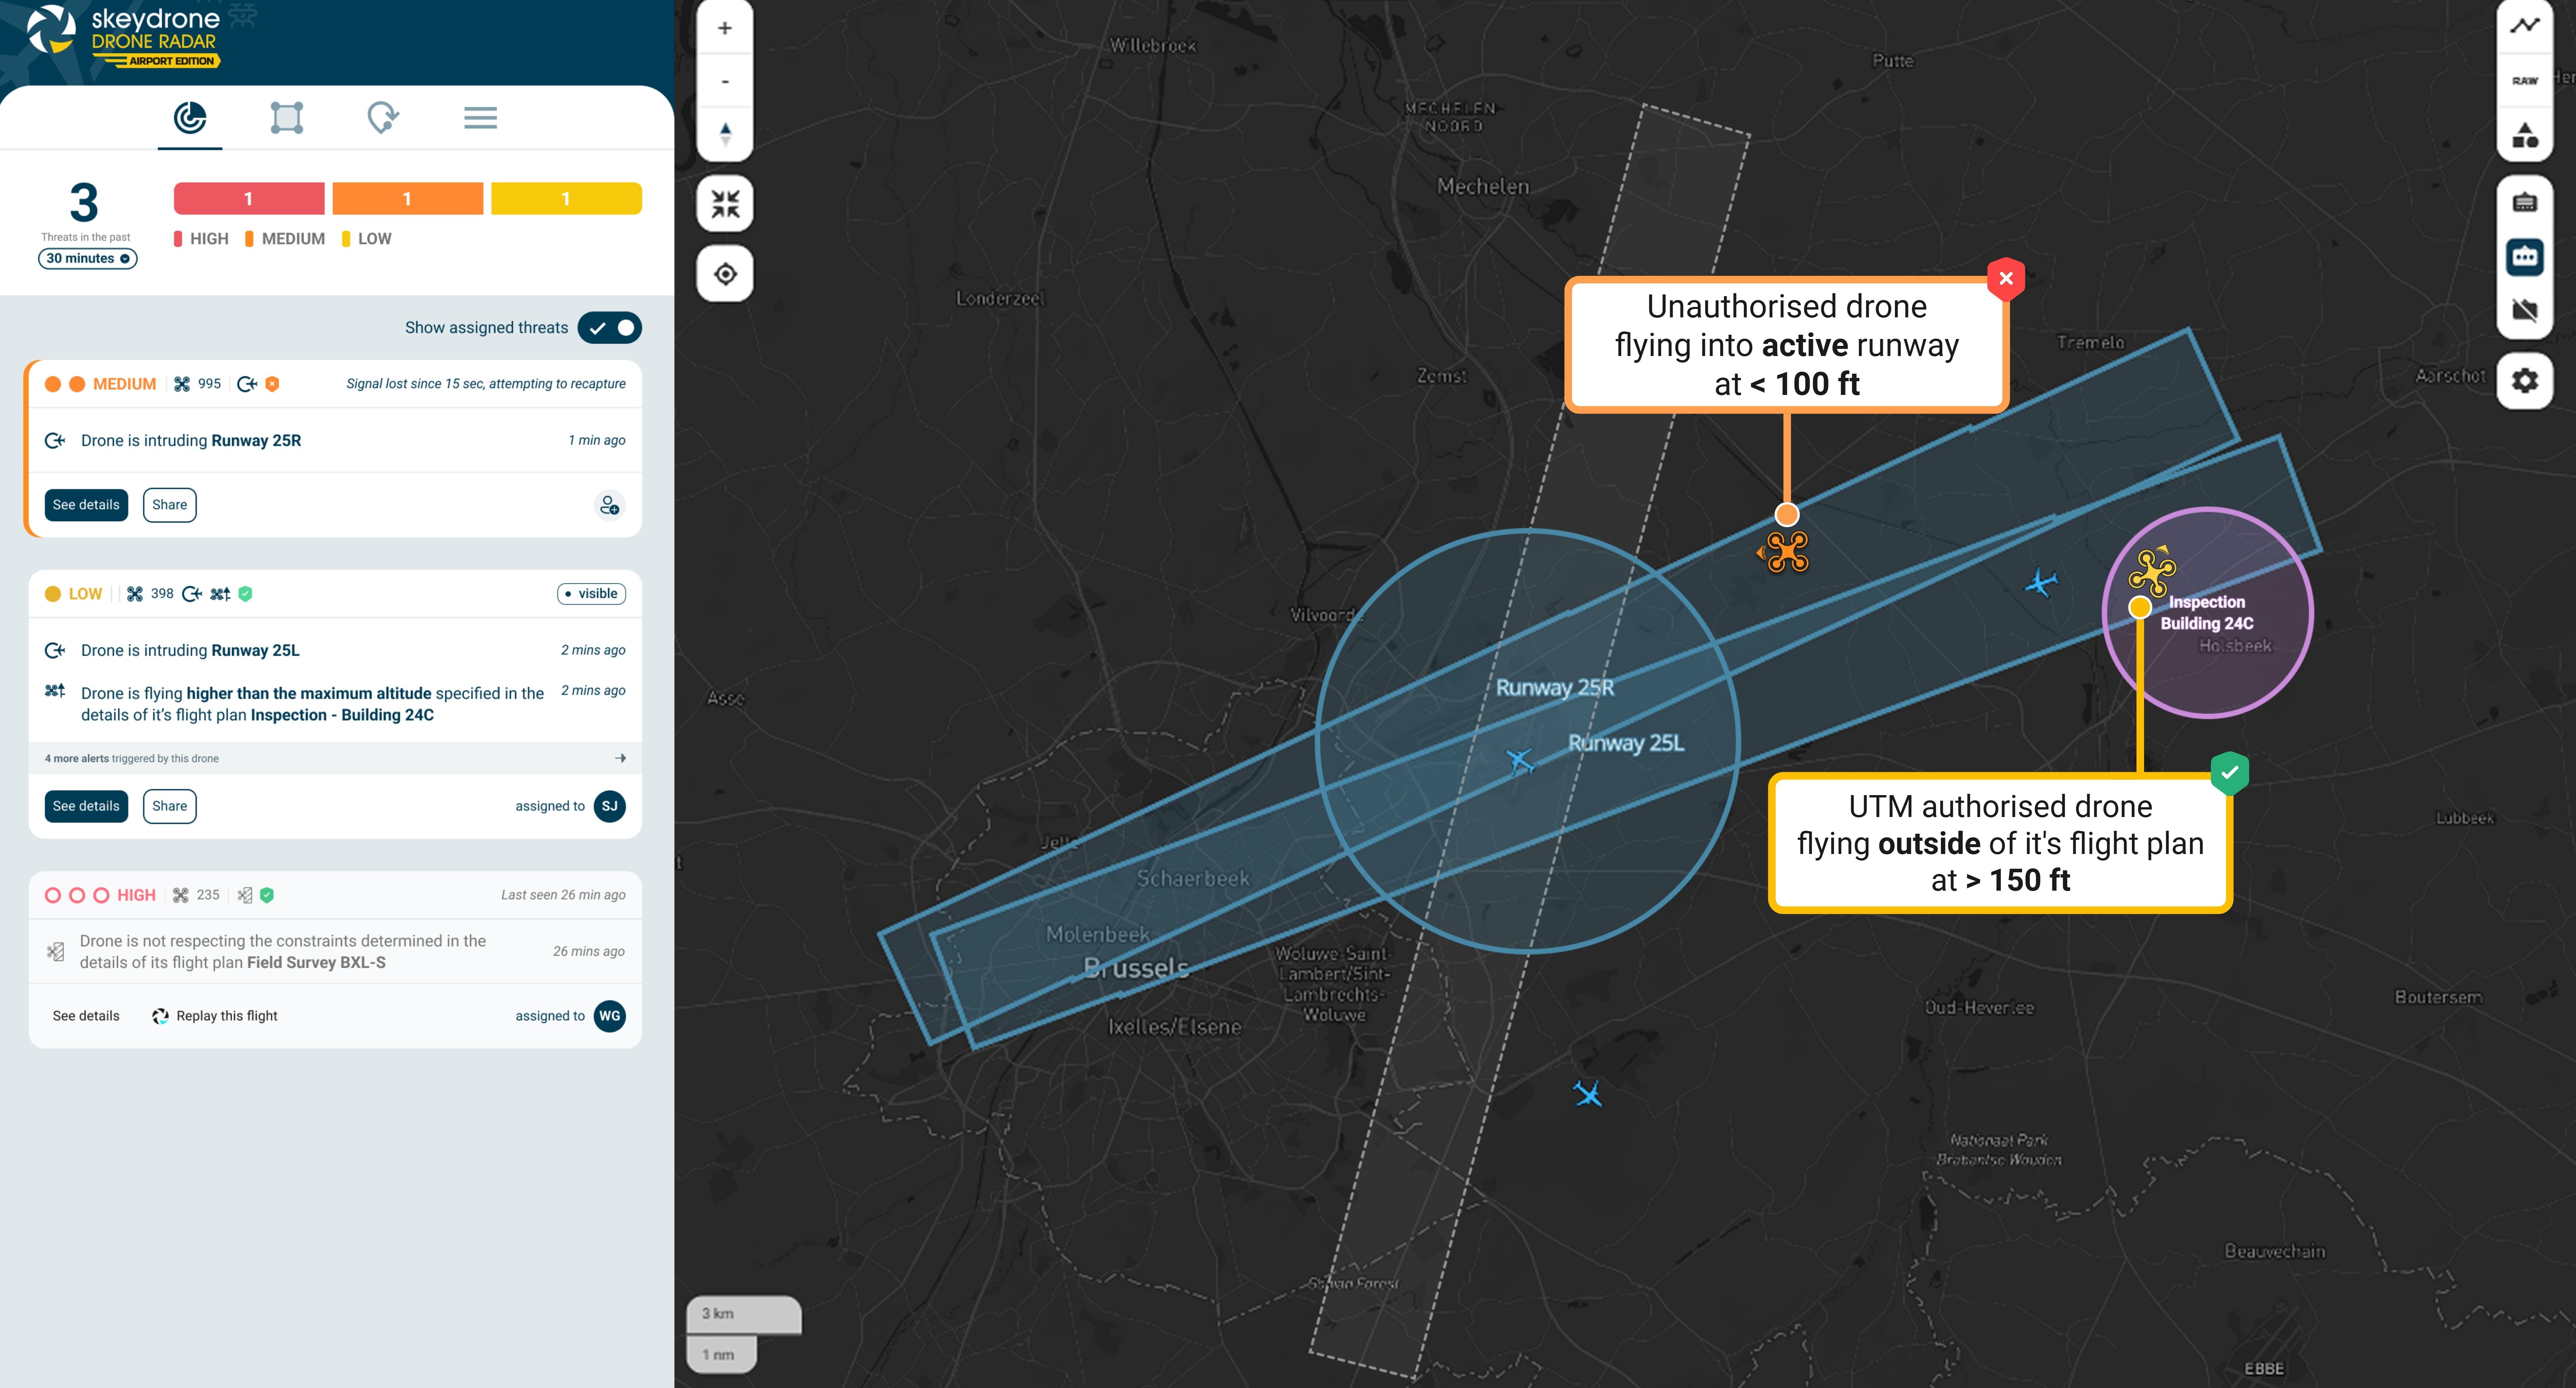Image resolution: width=2576 pixels, height=1388 pixels.
Task: Toggle the visible badge on LOW threat
Action: 591,594
